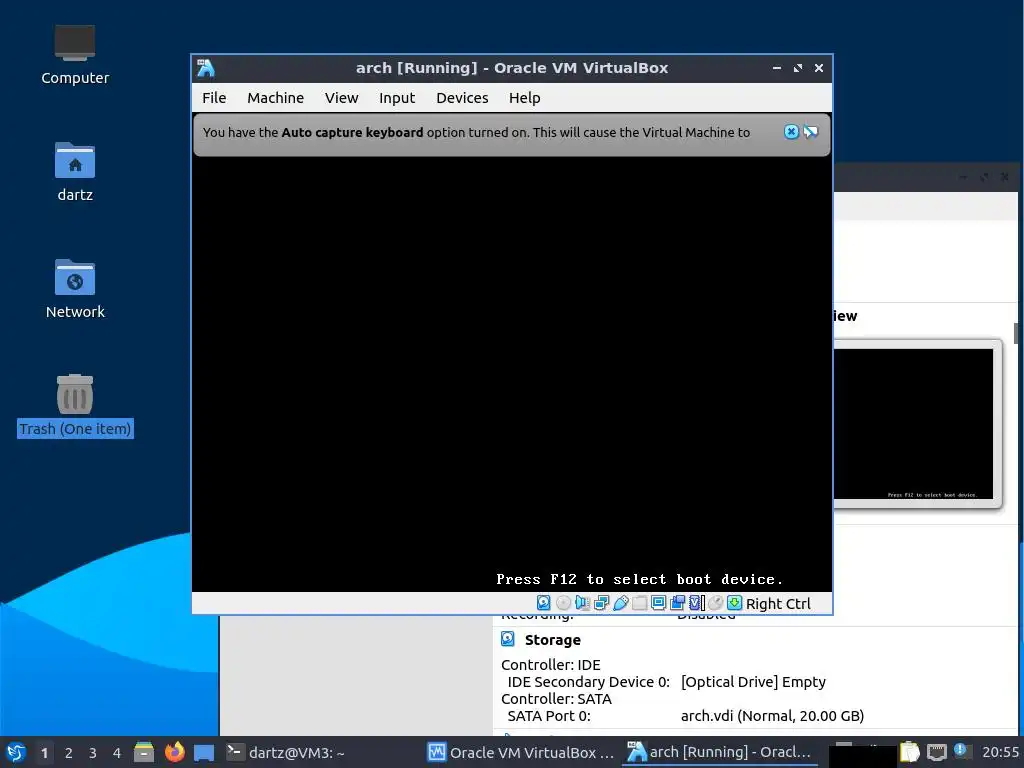Switch to workspace 4
This screenshot has width=1024, height=768.
[117, 753]
